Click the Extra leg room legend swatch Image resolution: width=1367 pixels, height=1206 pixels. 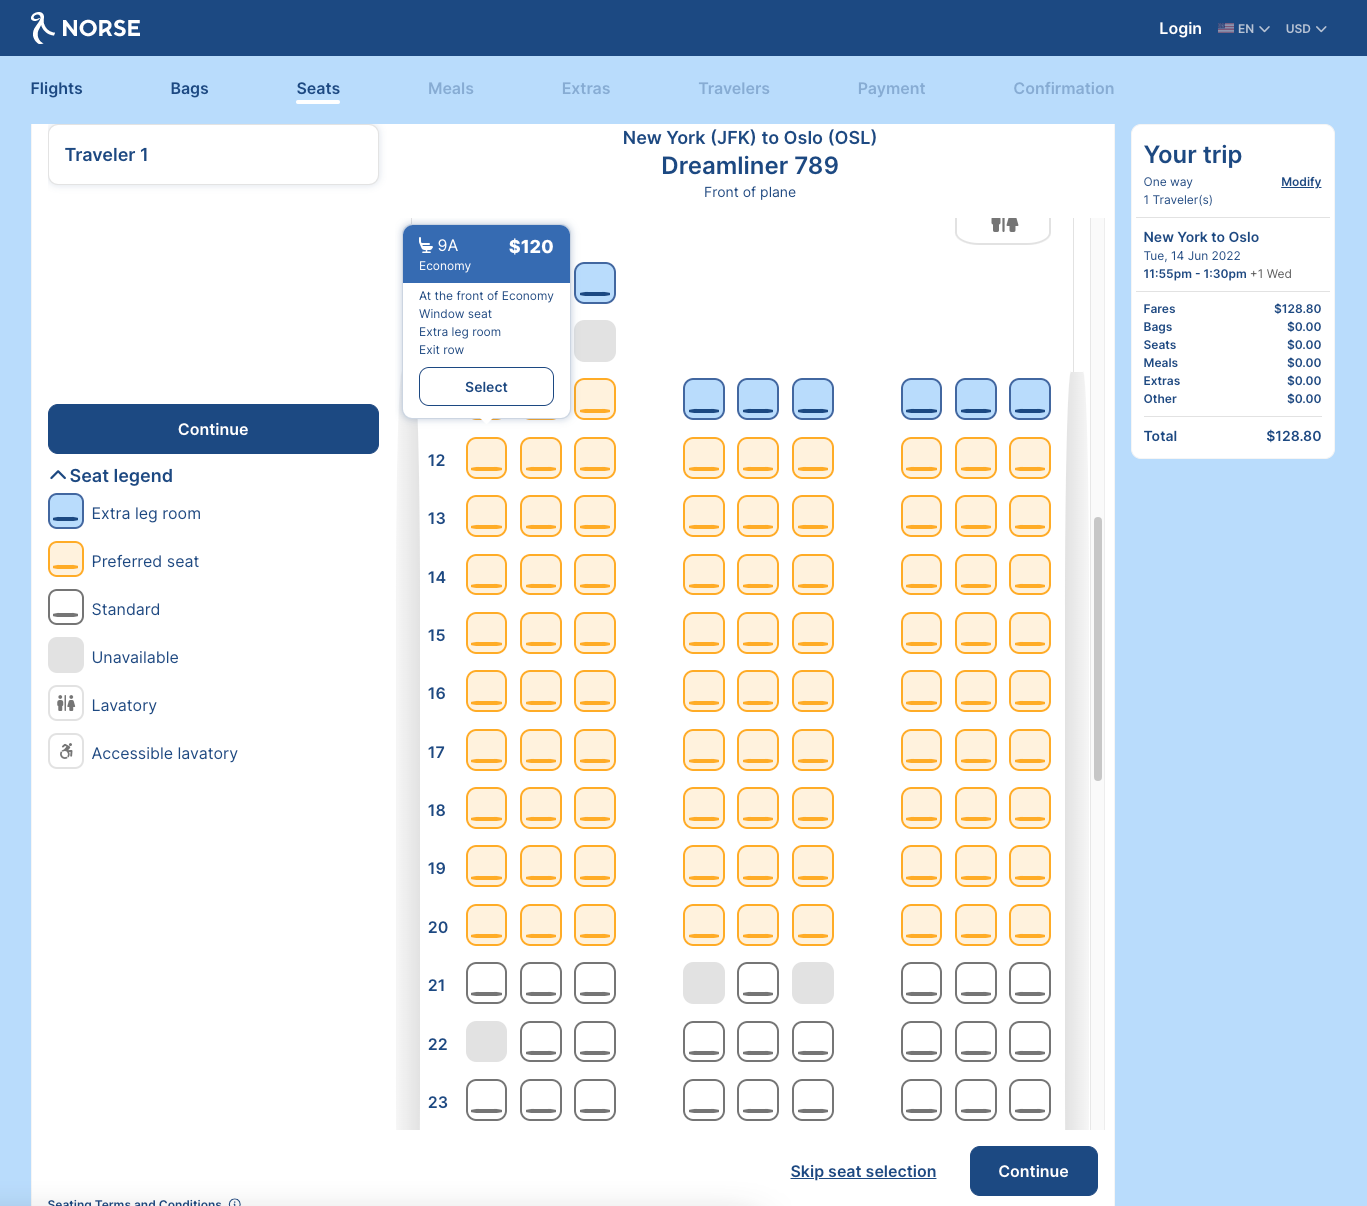pyautogui.click(x=66, y=512)
